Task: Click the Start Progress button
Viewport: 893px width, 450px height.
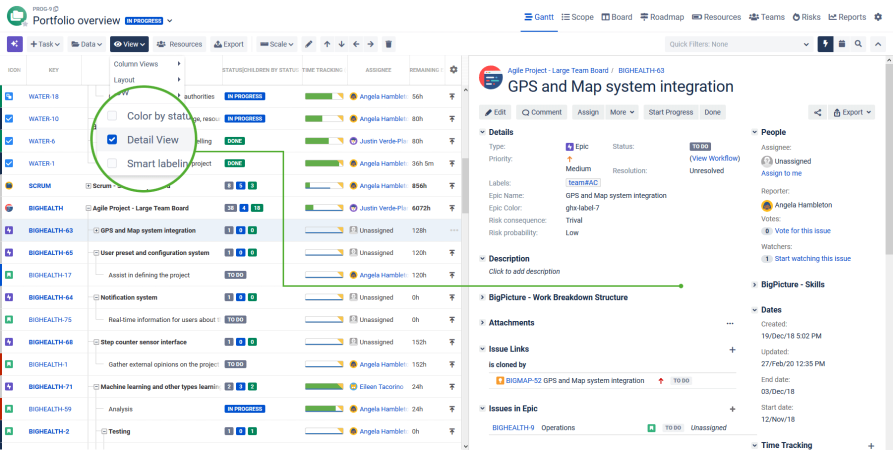Action: (x=670, y=112)
